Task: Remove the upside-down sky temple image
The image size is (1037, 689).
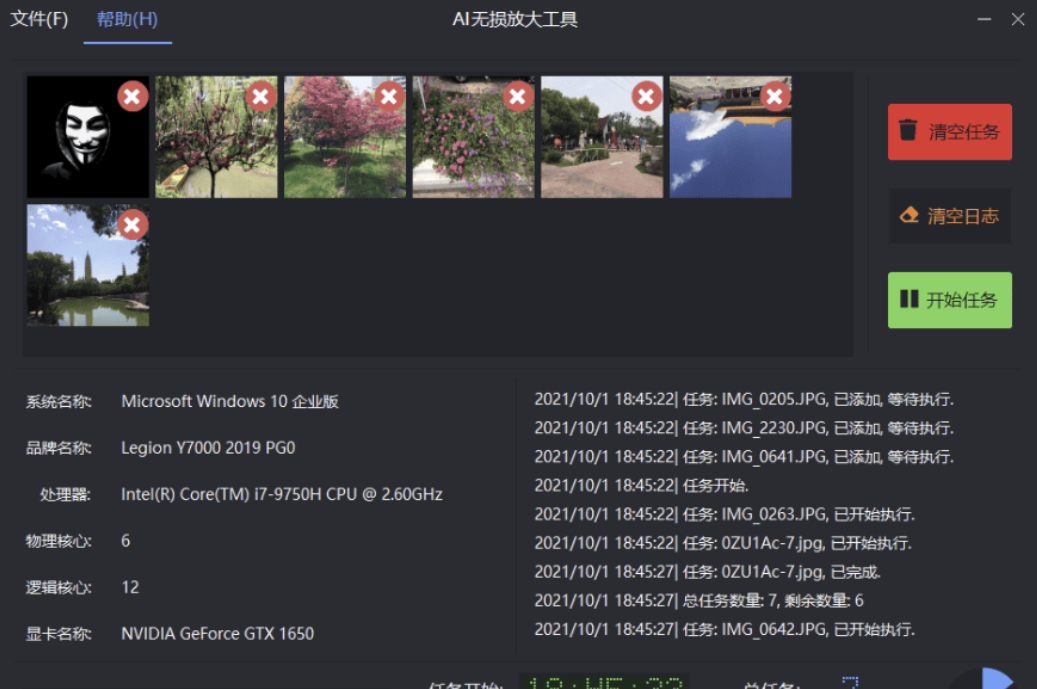Action: (774, 96)
